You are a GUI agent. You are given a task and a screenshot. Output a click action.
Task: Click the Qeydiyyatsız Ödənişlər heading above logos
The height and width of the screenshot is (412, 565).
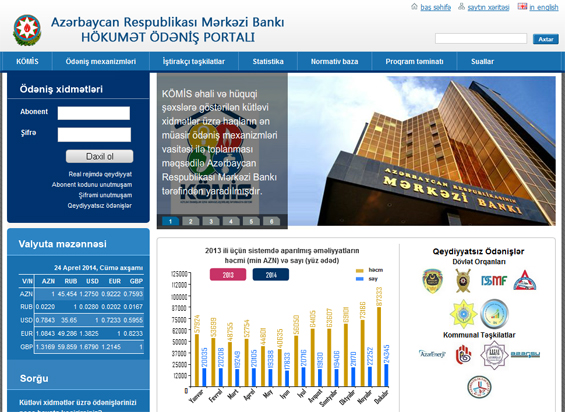479,251
